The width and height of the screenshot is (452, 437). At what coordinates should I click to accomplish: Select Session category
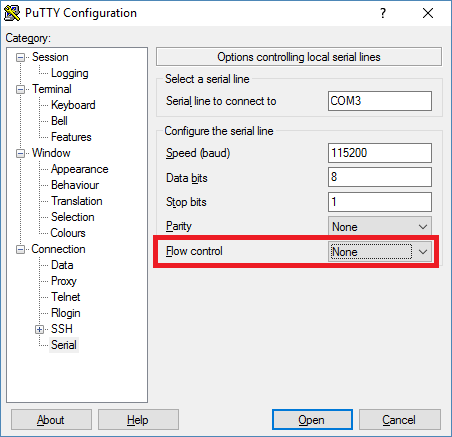pos(50,57)
